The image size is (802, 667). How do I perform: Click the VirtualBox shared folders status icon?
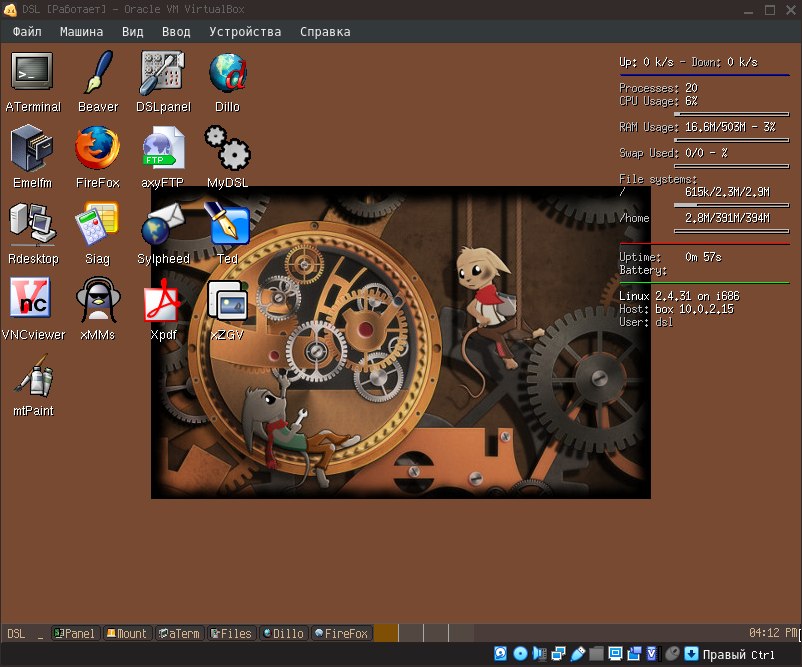coord(596,653)
